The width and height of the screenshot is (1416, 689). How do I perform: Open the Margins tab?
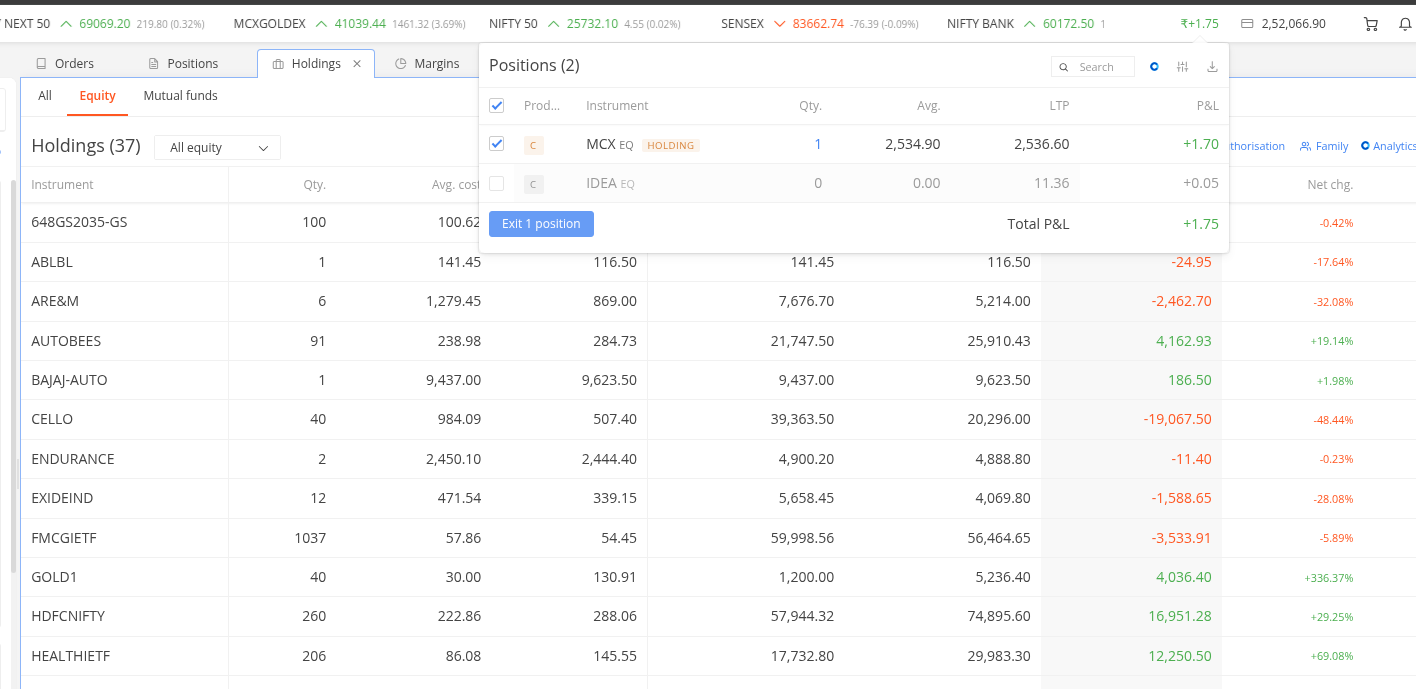427,64
